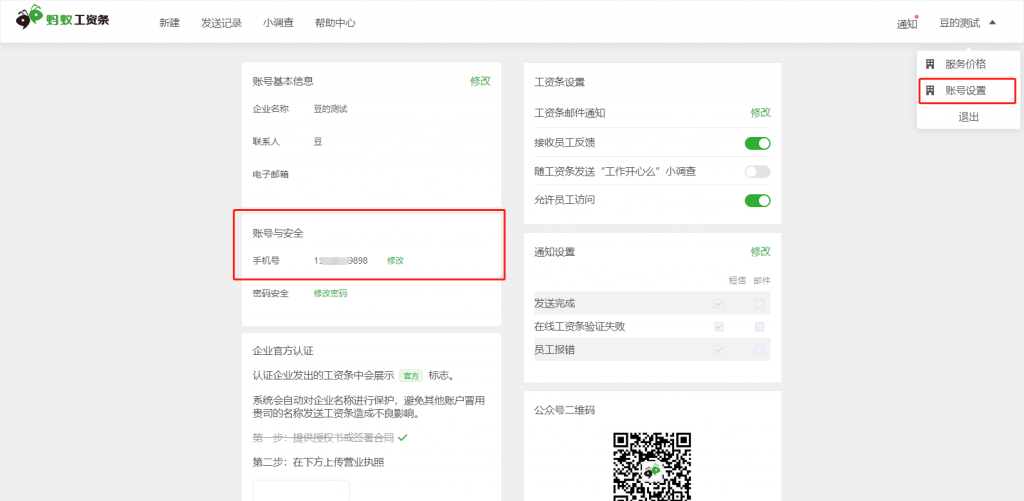This screenshot has height=501, width=1024.
Task: Check the 邮件 box for 员工报错
Action: (x=759, y=350)
